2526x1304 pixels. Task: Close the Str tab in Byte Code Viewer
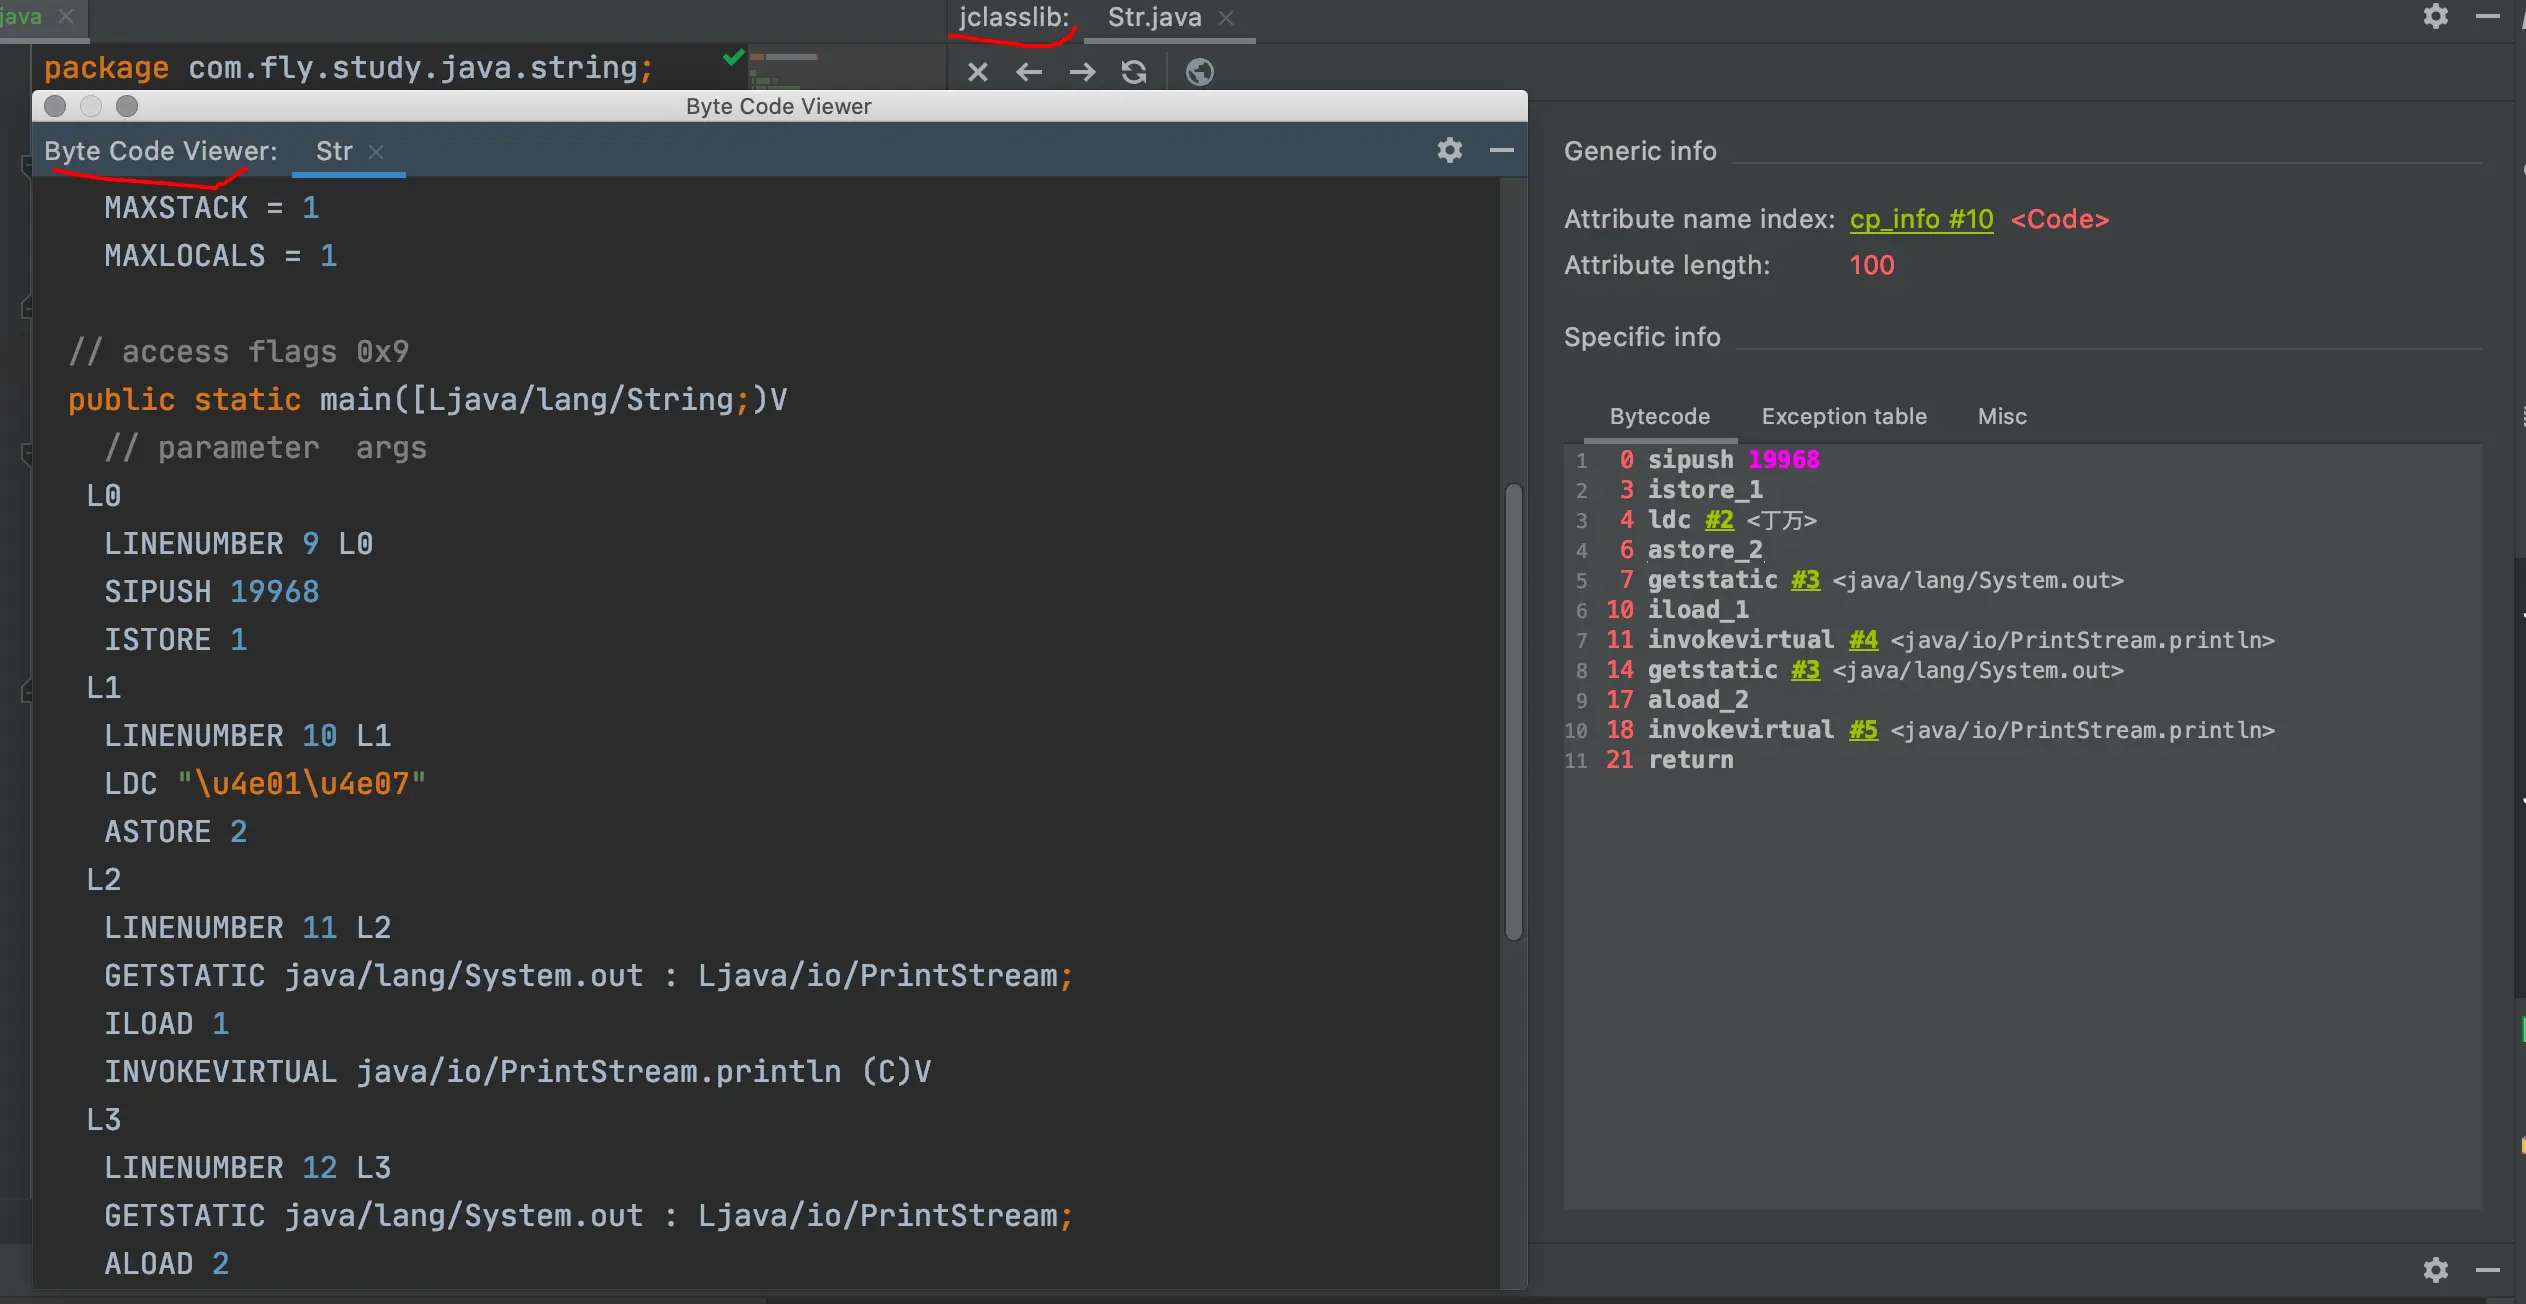(x=376, y=152)
